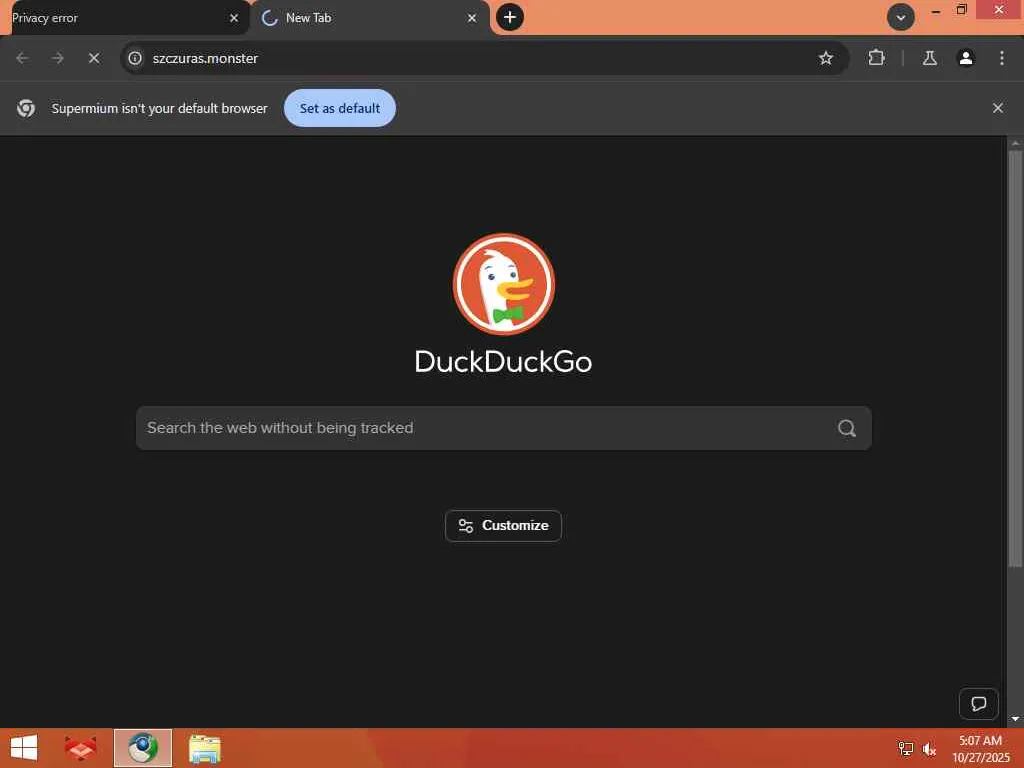Open File Explorer from taskbar

(204, 748)
